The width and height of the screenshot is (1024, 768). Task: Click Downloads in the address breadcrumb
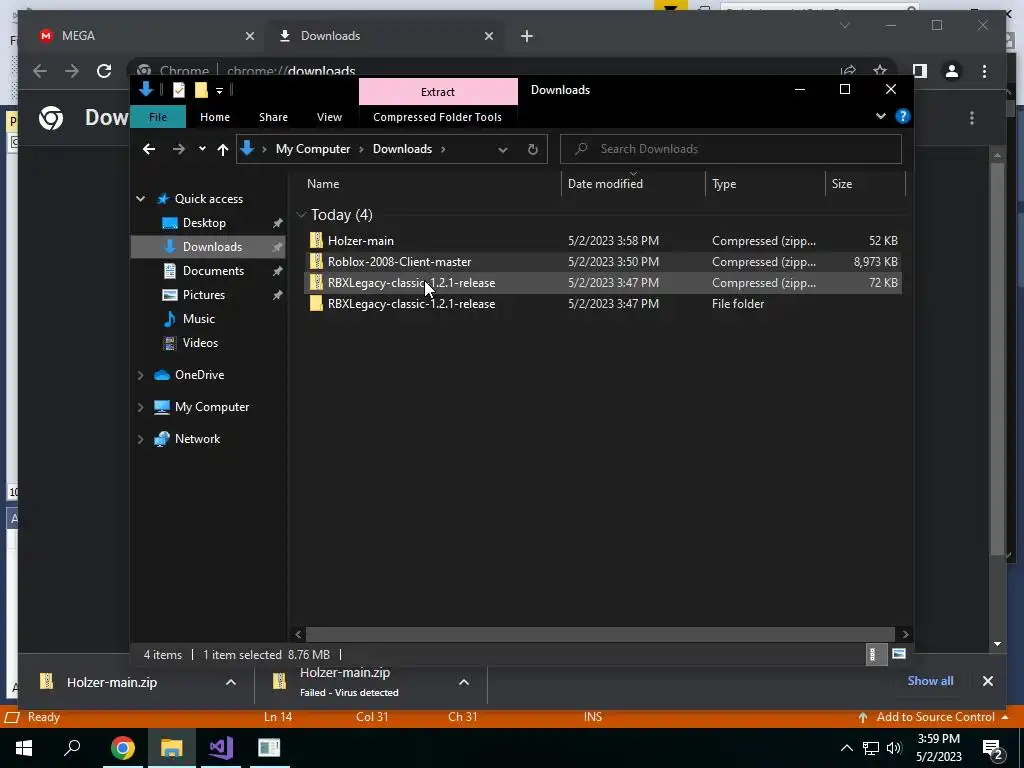click(x=402, y=149)
